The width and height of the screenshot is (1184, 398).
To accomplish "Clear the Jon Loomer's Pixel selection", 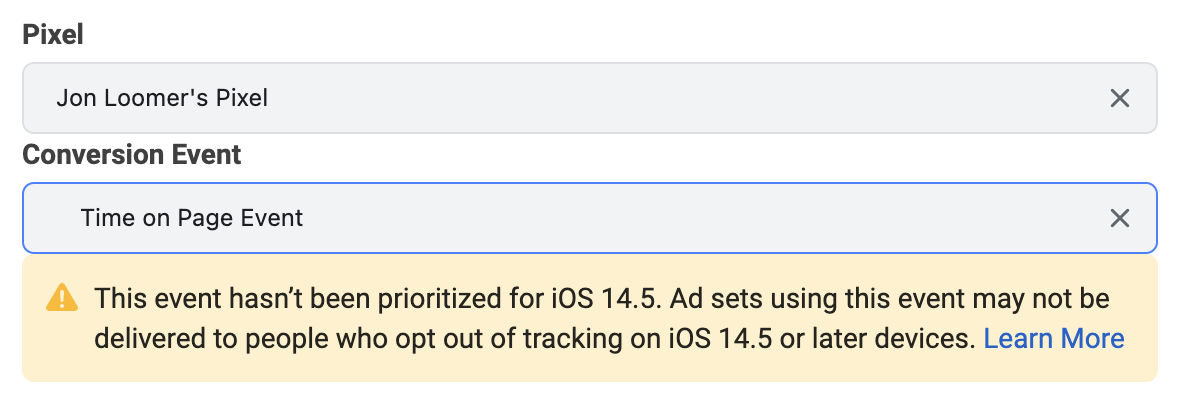I will point(1119,98).
